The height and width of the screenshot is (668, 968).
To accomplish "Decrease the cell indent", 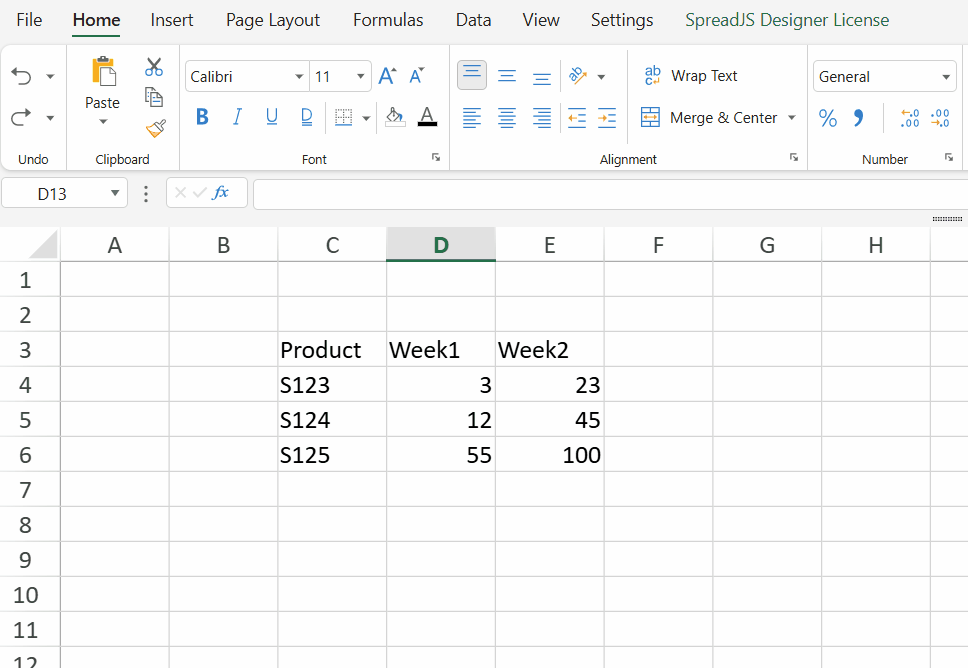I will [577, 117].
